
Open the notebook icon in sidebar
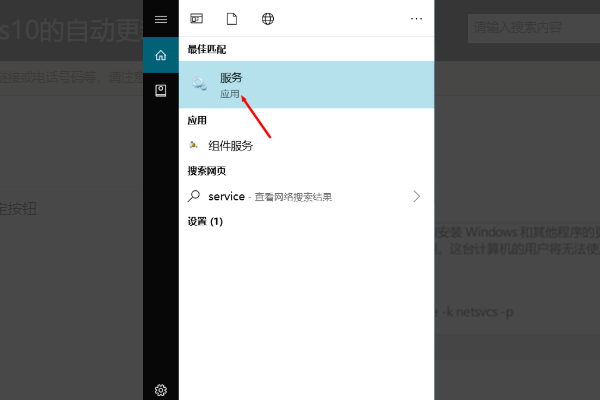pos(161,91)
